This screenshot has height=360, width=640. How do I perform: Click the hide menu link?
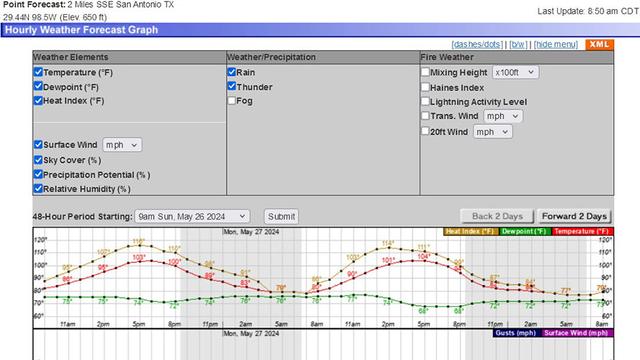[x=556, y=44]
